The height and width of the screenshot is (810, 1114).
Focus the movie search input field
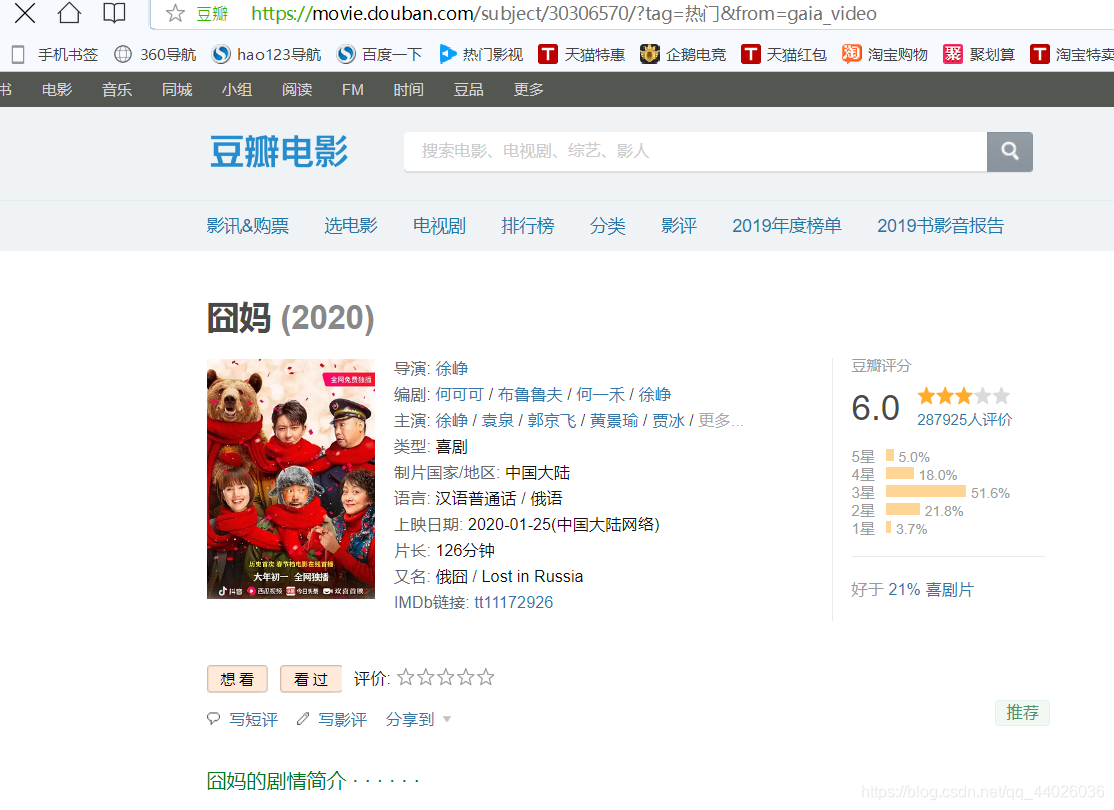(696, 151)
